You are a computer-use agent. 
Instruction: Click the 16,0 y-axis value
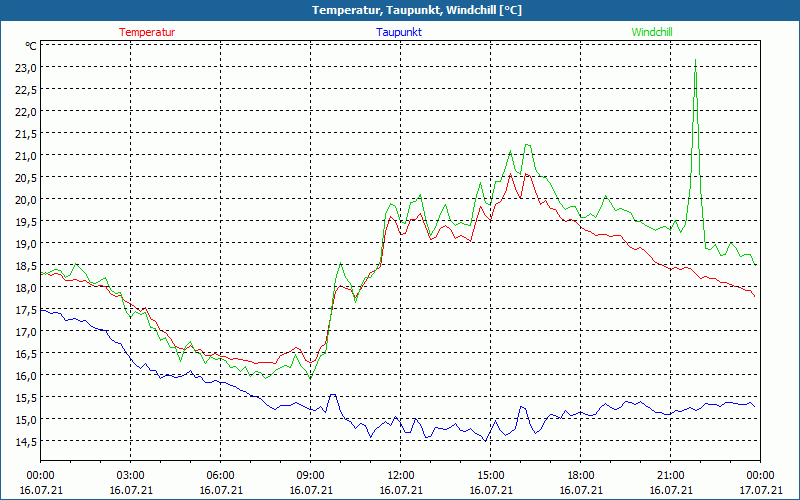[x=26, y=375]
